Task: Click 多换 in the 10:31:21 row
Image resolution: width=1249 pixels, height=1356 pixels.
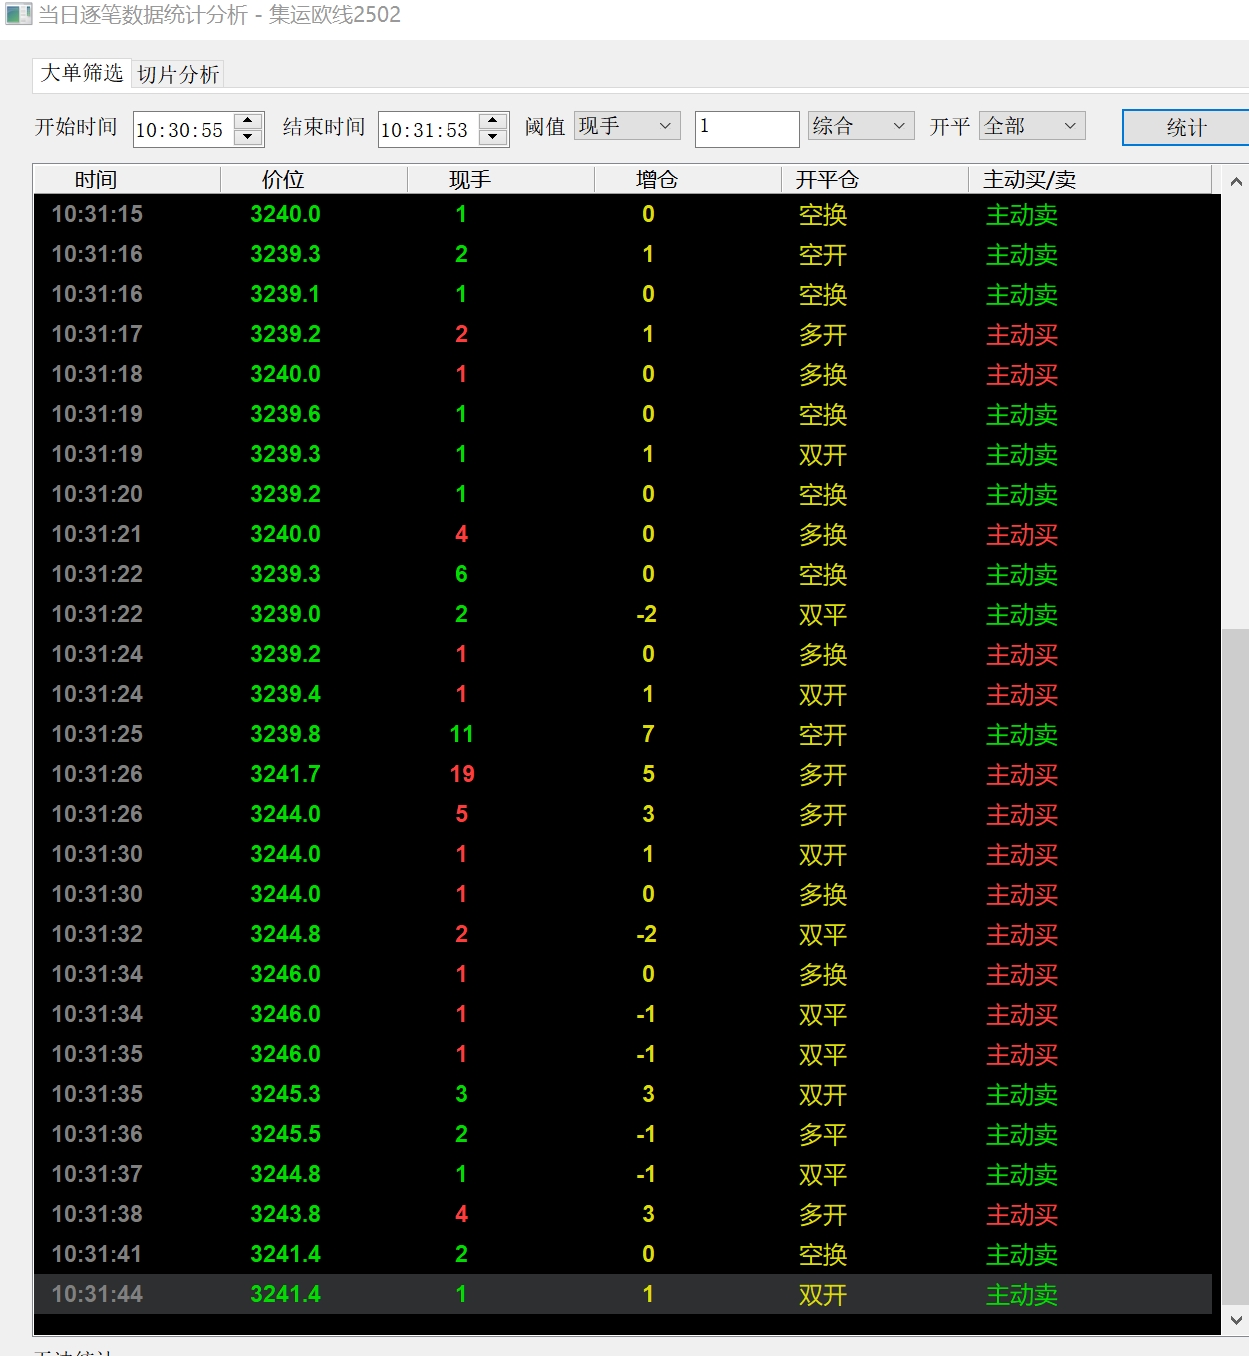Action: click(x=823, y=535)
